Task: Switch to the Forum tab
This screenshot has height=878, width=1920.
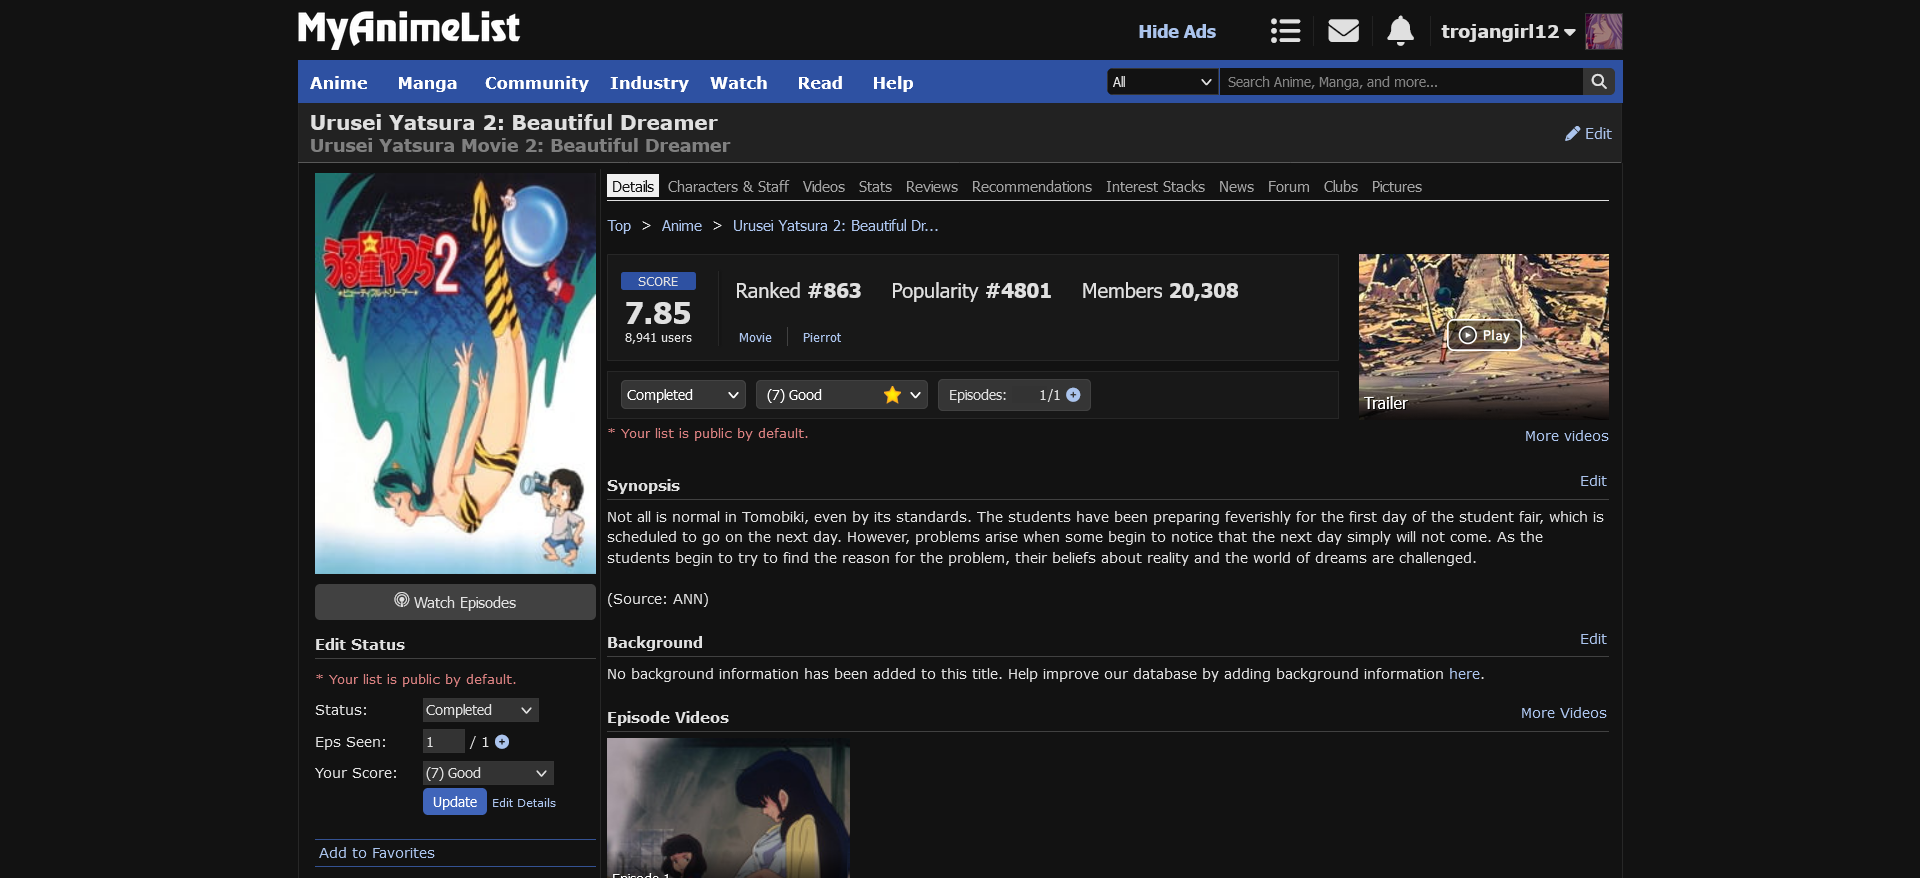Action: point(1288,187)
